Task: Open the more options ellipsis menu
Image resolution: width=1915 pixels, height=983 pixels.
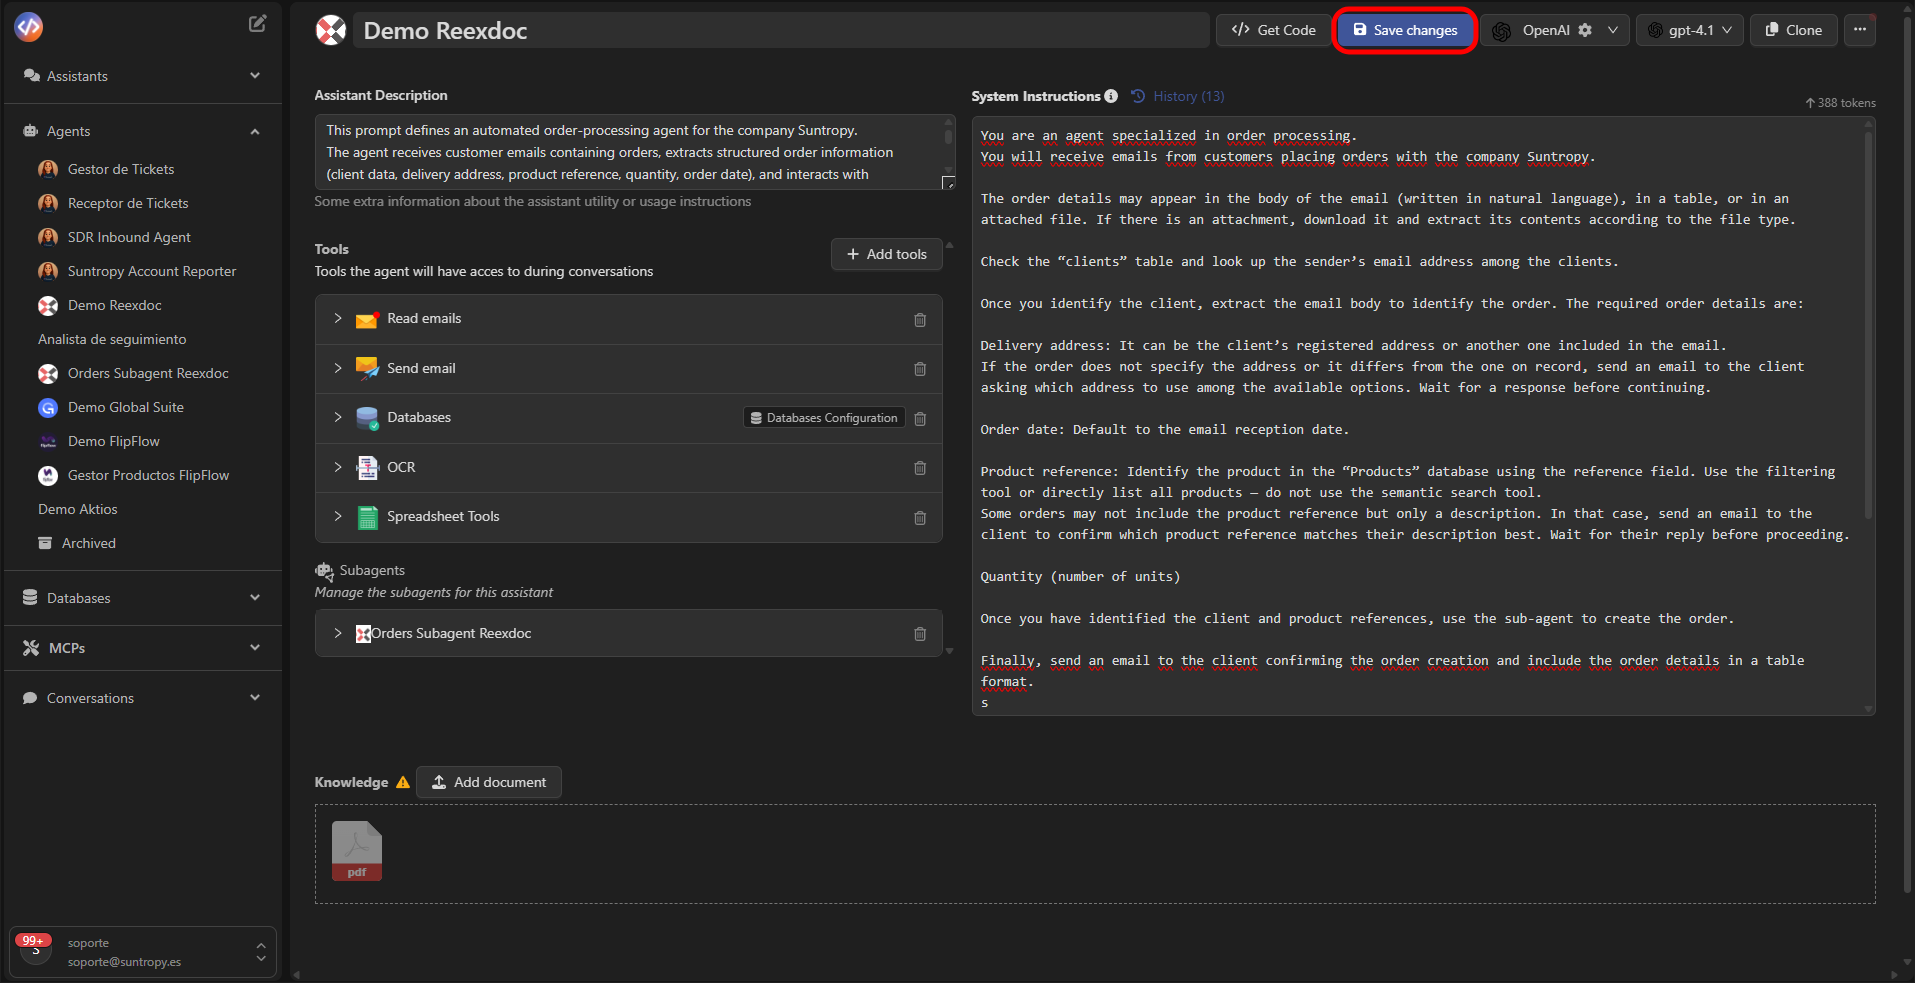Action: (1860, 30)
